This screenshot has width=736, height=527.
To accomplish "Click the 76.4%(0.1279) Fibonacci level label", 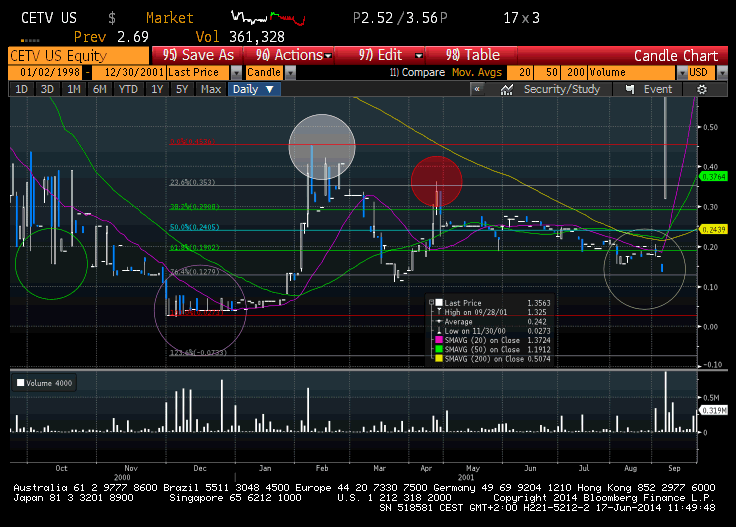I will pyautogui.click(x=194, y=272).
